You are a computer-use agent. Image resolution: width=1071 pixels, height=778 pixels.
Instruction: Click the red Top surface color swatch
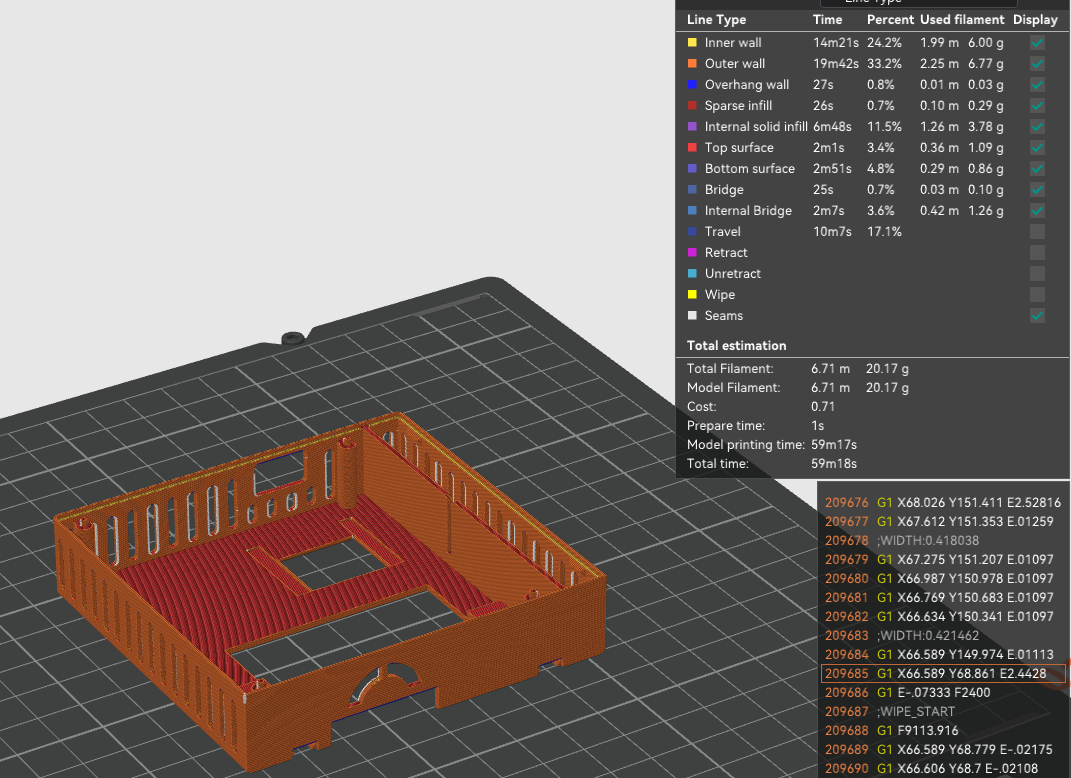(692, 148)
